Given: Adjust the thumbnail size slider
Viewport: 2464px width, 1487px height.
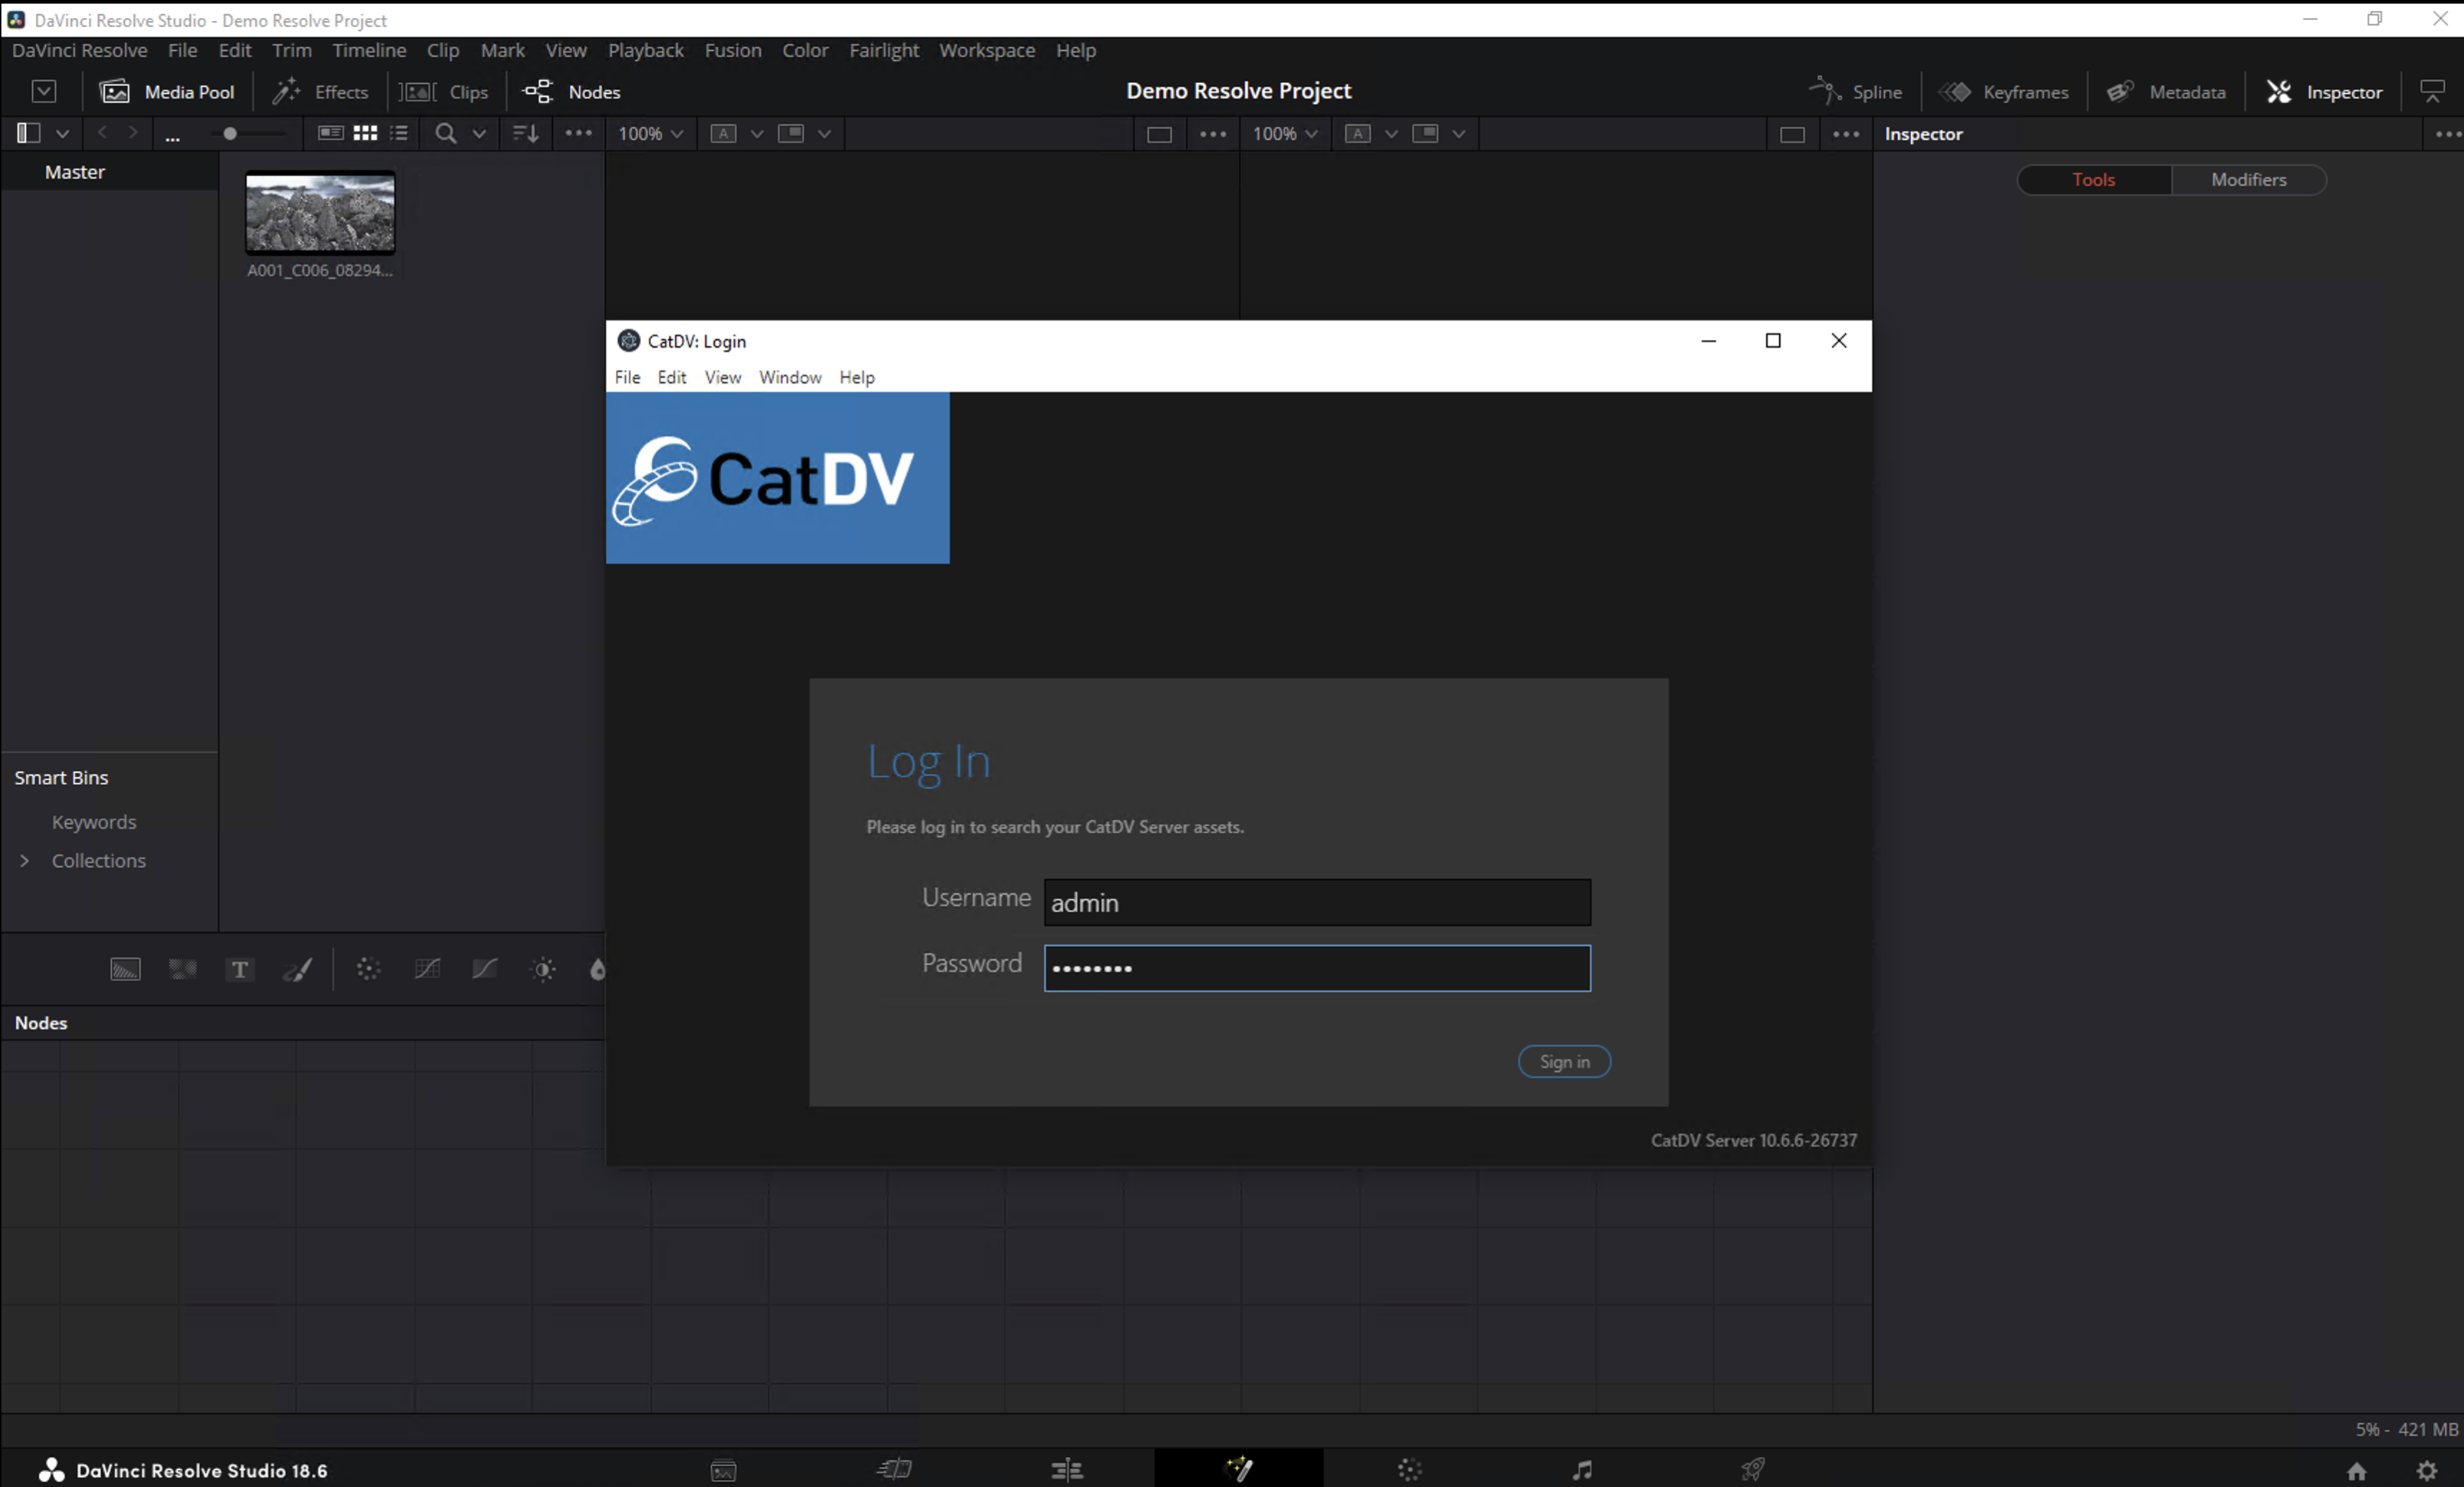Looking at the screenshot, I should (x=230, y=133).
